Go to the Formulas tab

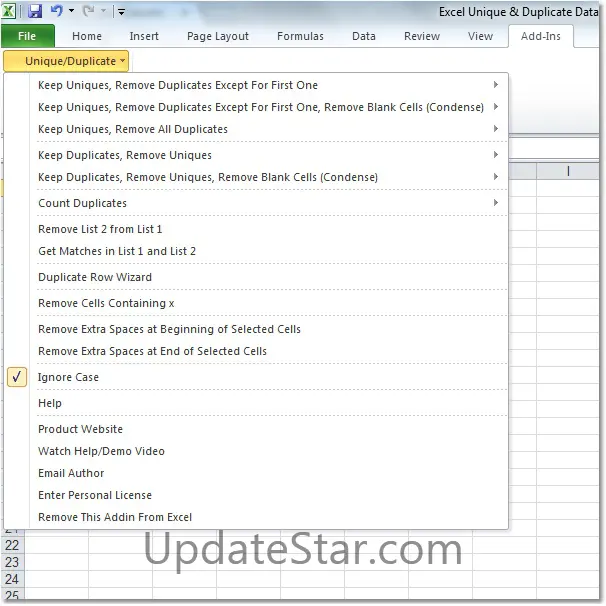click(x=300, y=36)
